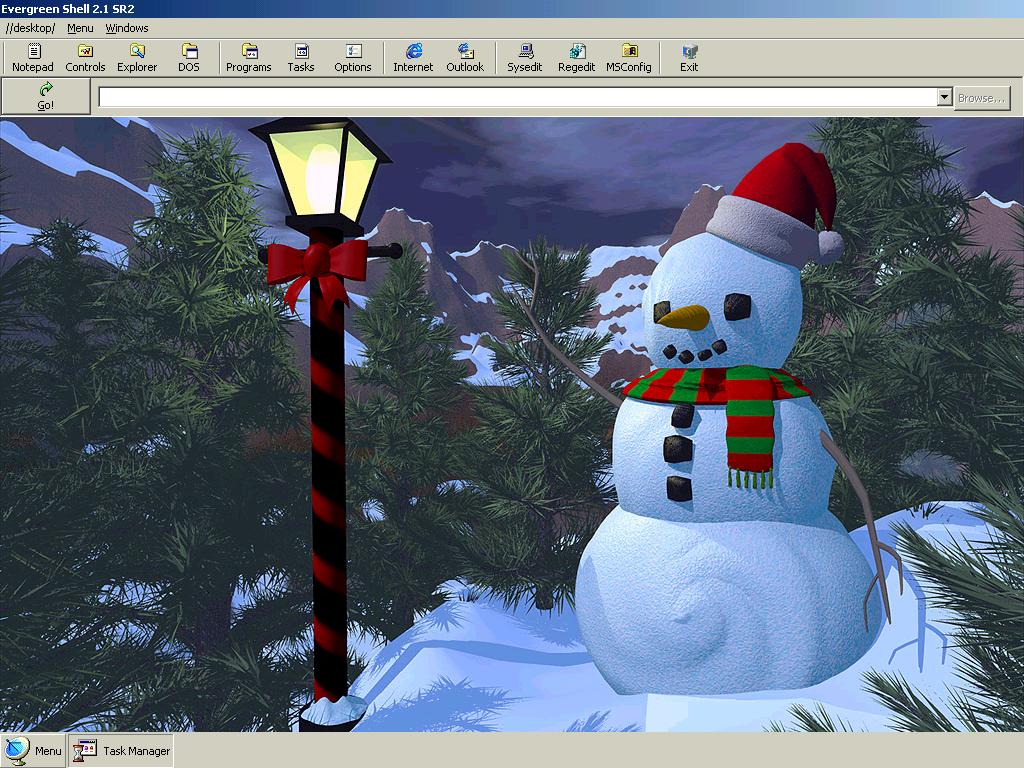This screenshot has width=1024, height=768.
Task: Launch Internet from the toolbar
Action: click(413, 58)
